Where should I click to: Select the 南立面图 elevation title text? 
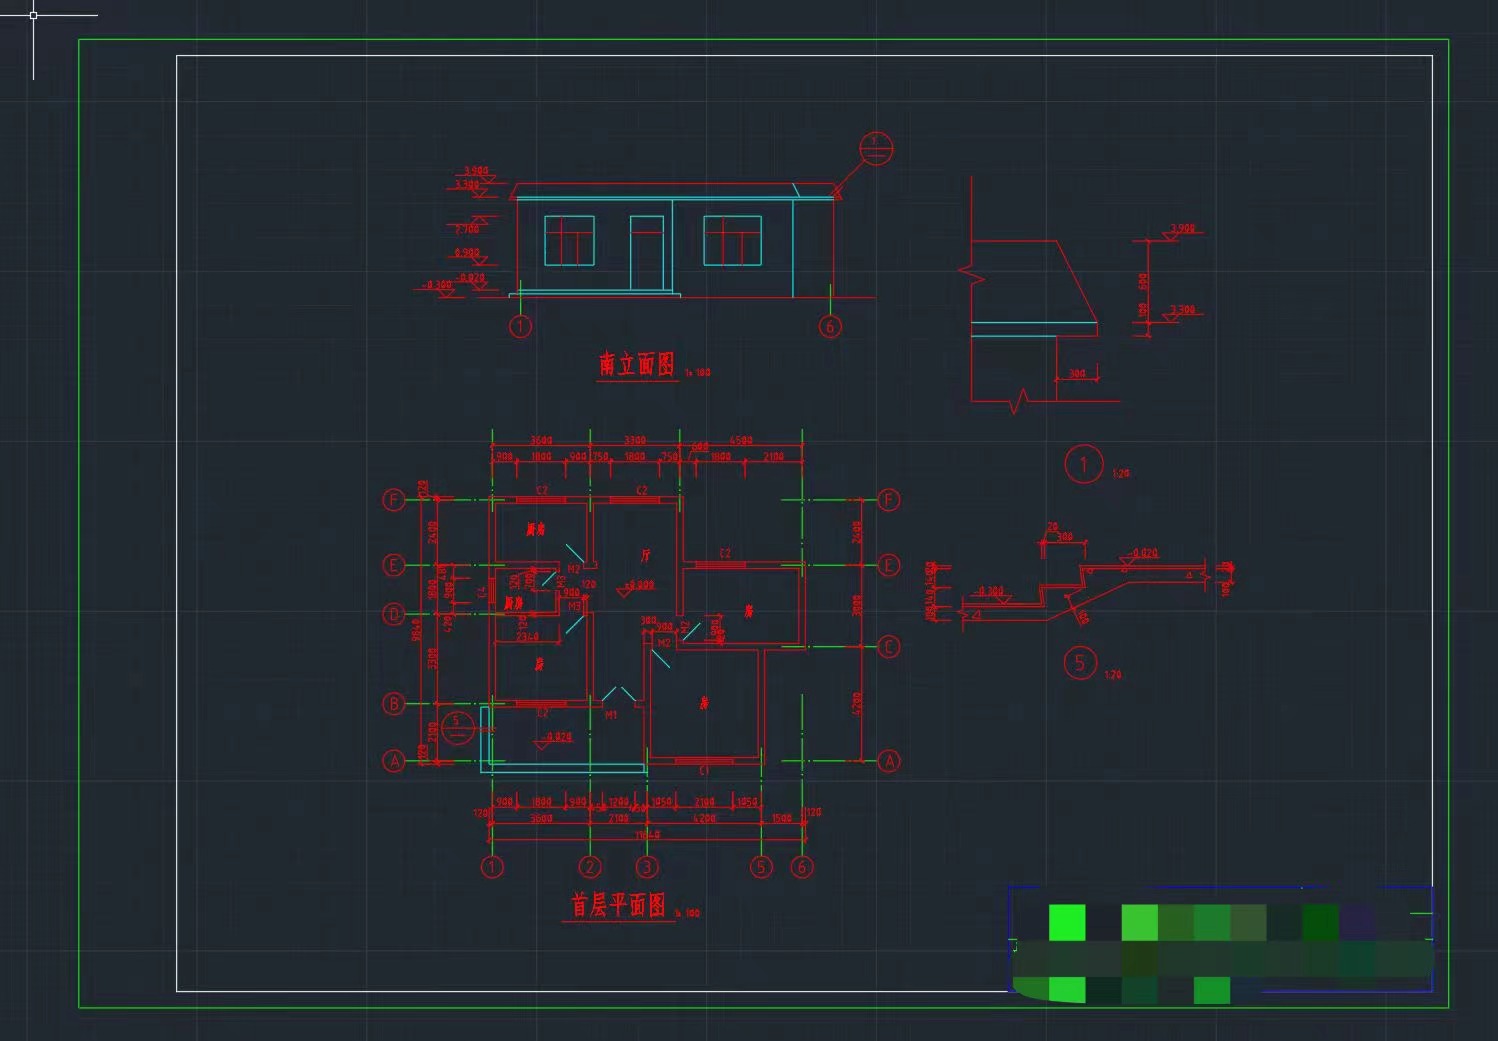(x=637, y=364)
